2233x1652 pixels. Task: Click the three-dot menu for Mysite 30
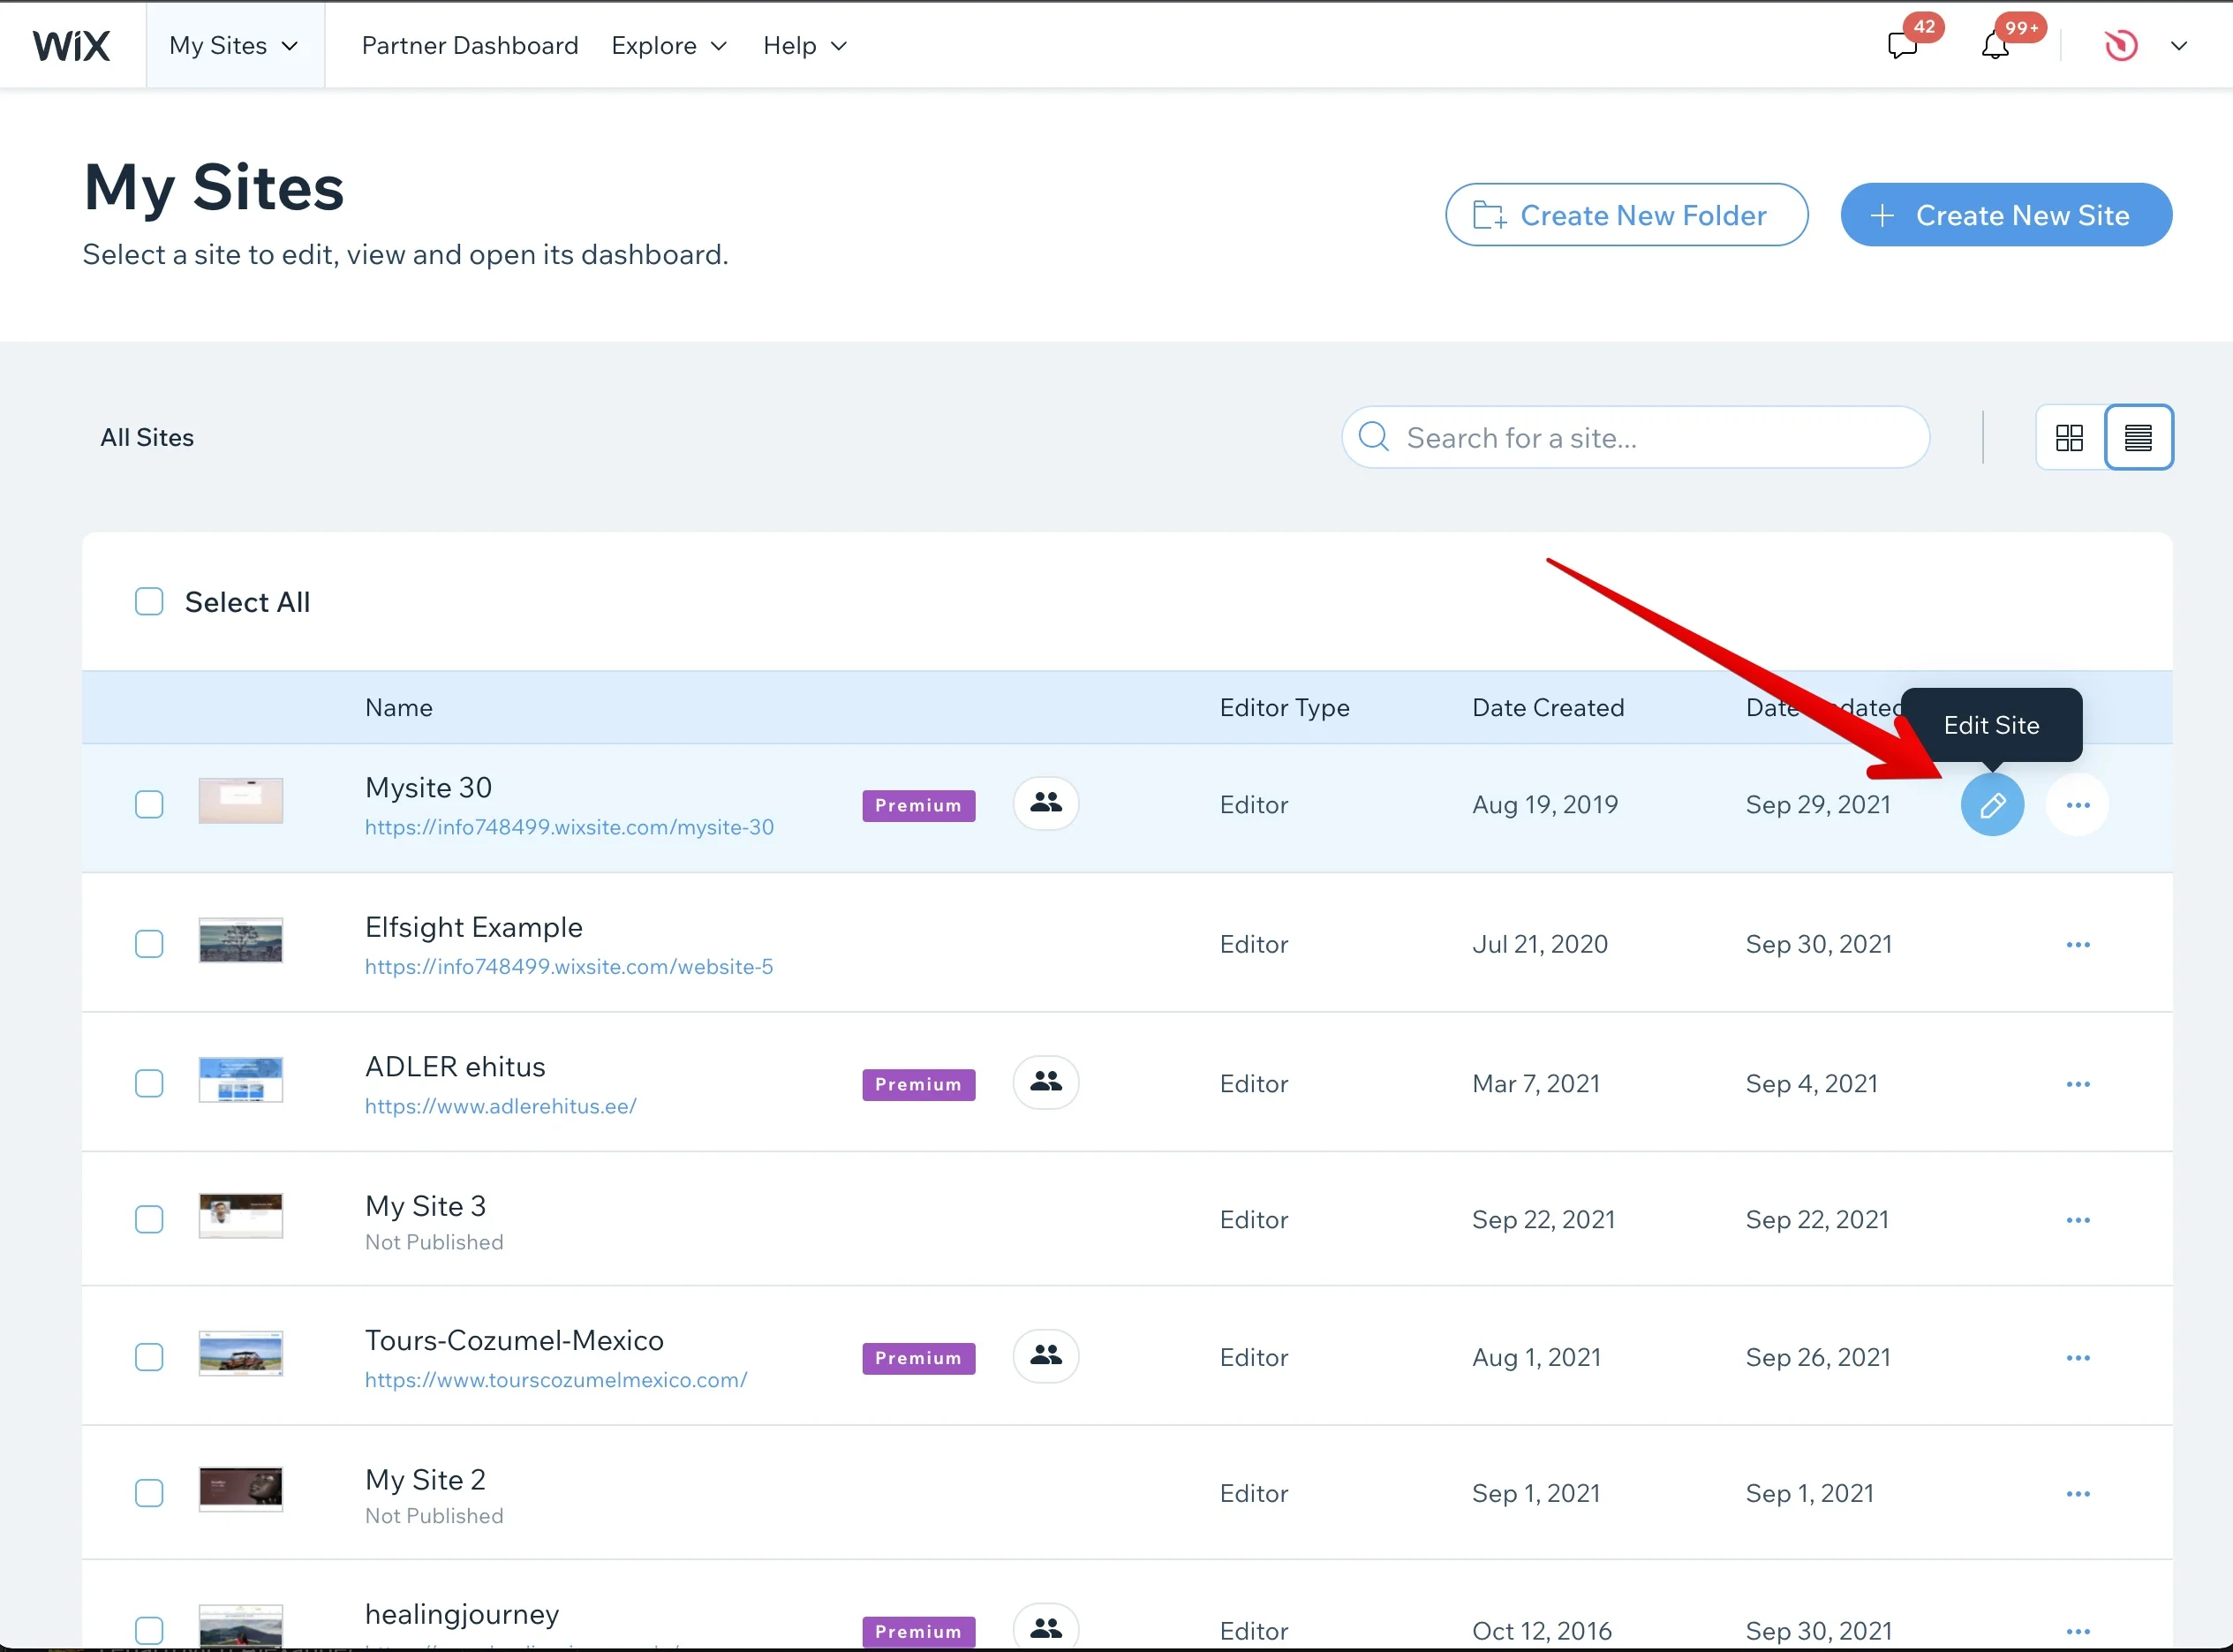click(x=2077, y=803)
